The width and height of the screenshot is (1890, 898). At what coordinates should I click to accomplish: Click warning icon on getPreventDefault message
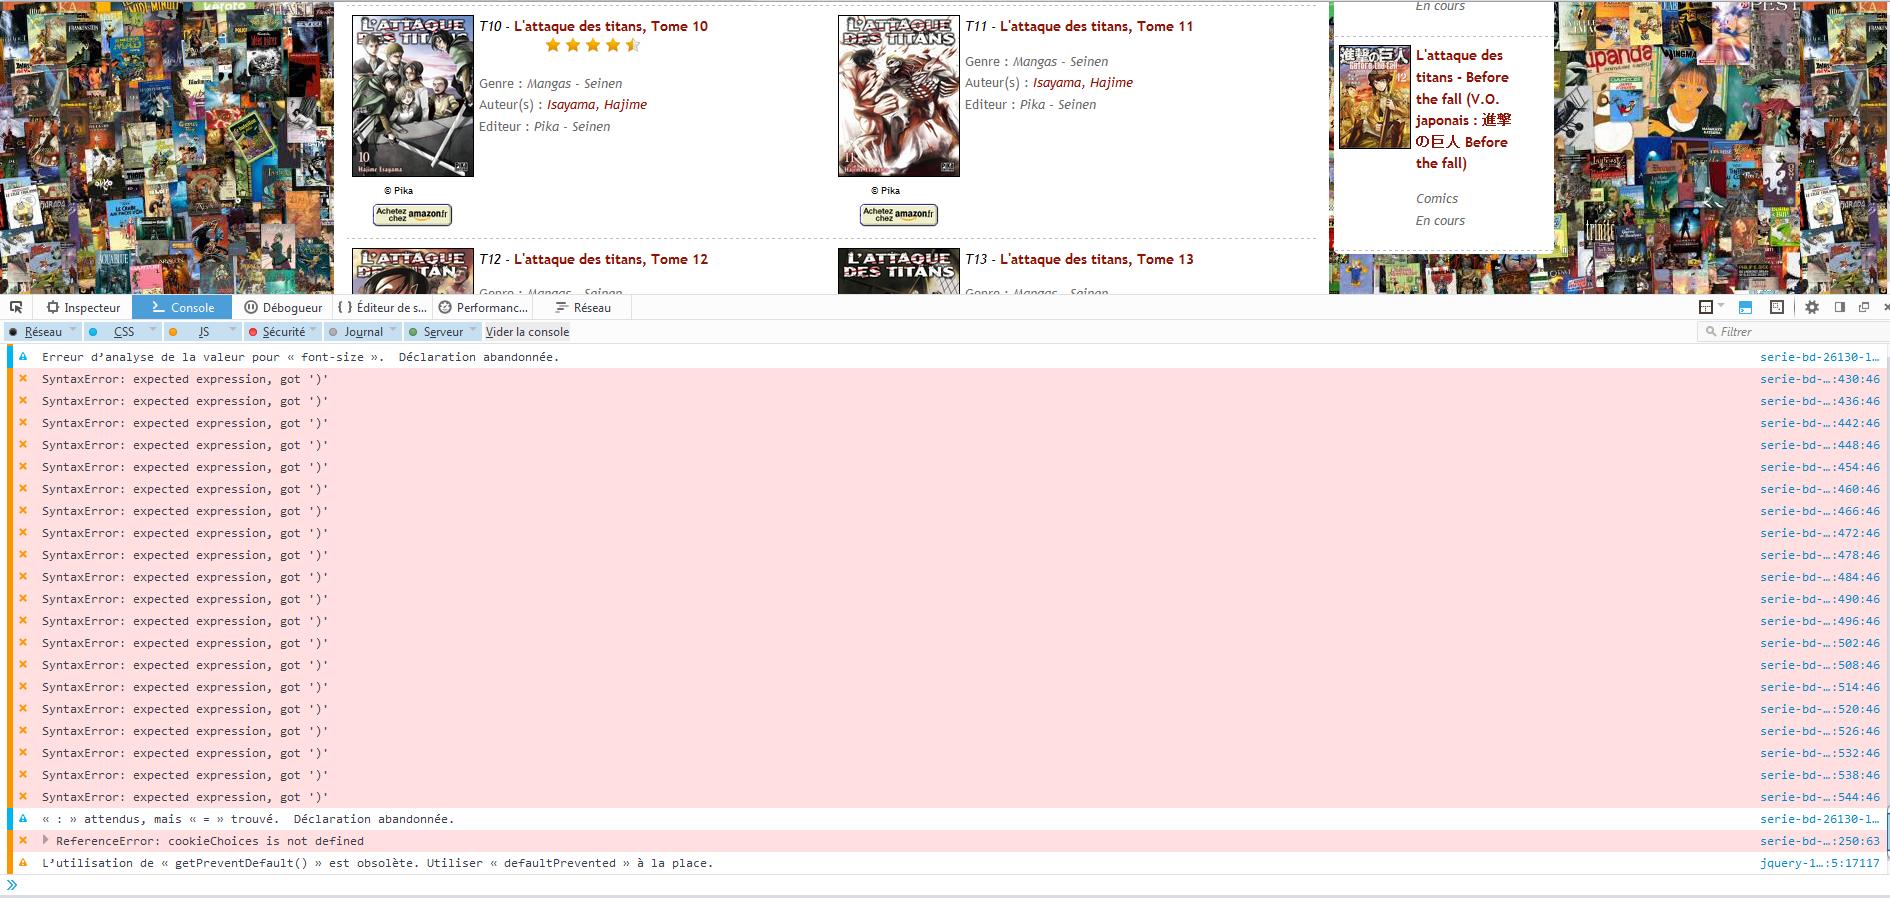pos(23,863)
